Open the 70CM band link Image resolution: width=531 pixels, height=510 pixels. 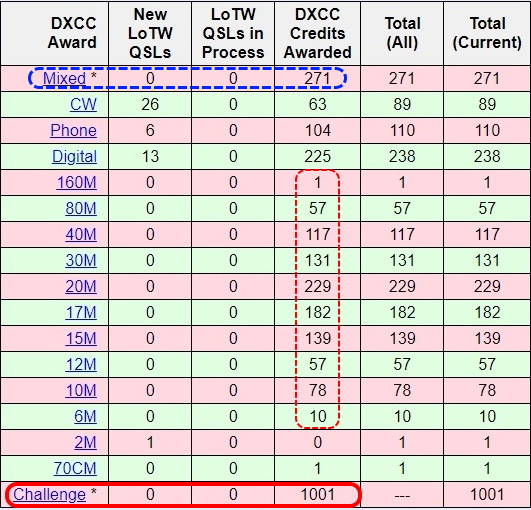(75, 468)
